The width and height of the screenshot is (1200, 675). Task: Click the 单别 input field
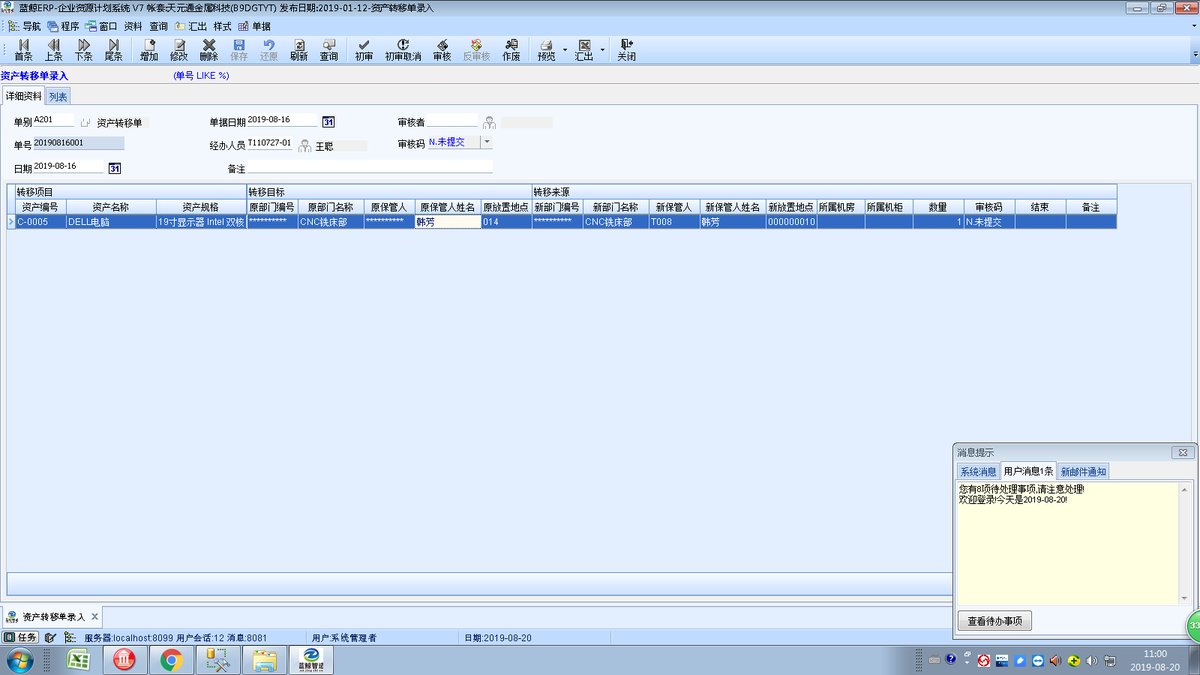54,121
